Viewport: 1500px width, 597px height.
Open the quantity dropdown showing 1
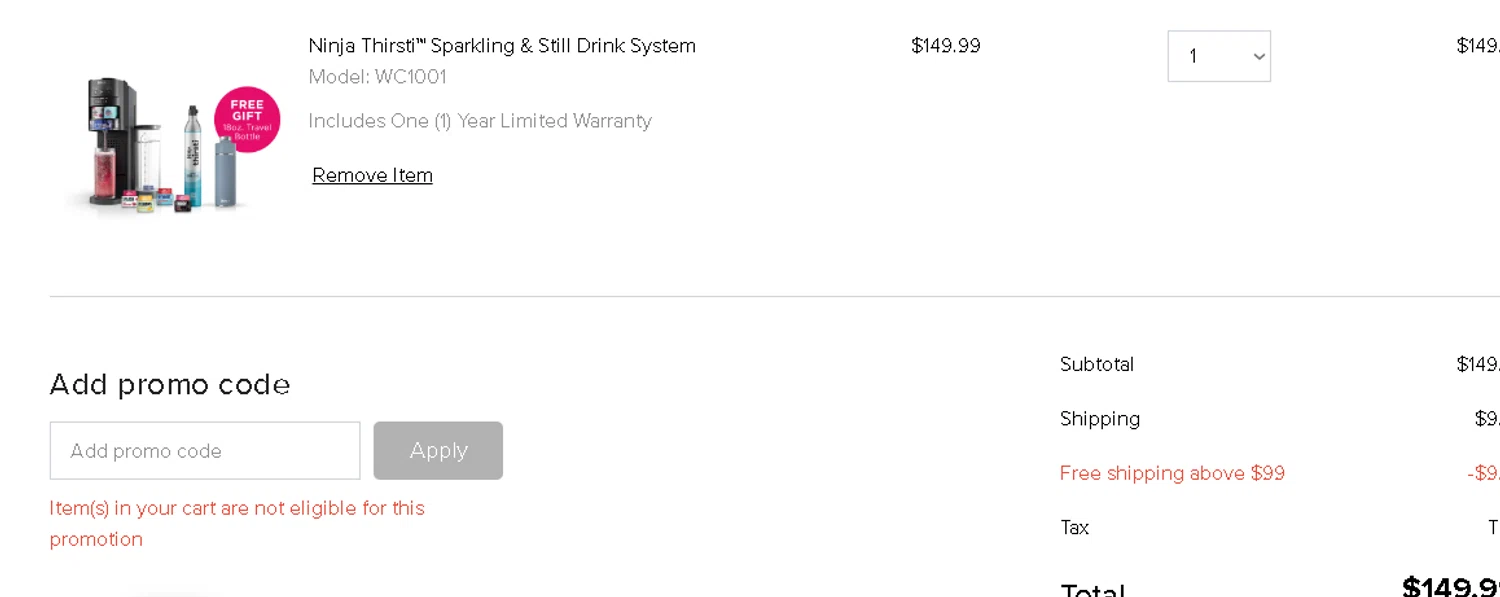point(1218,56)
